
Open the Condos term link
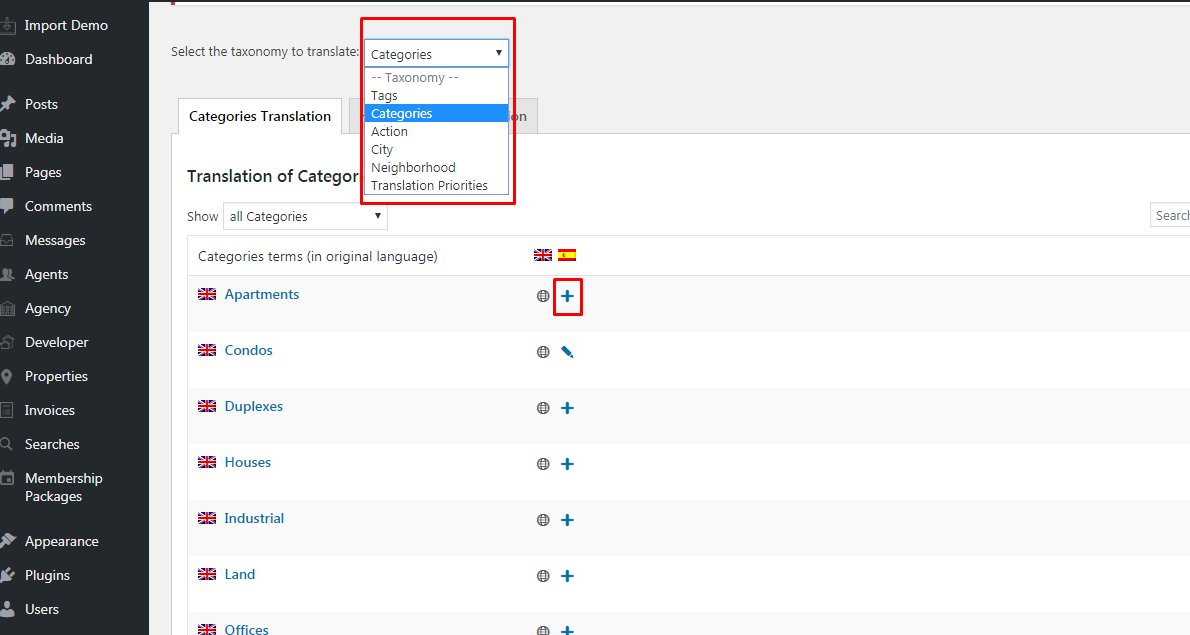pos(248,350)
